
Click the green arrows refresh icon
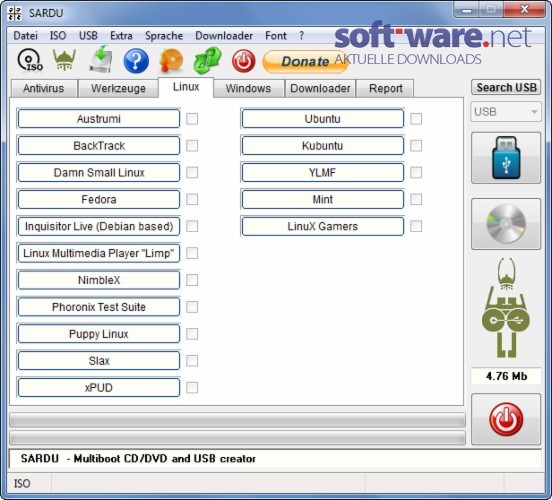click(x=207, y=61)
